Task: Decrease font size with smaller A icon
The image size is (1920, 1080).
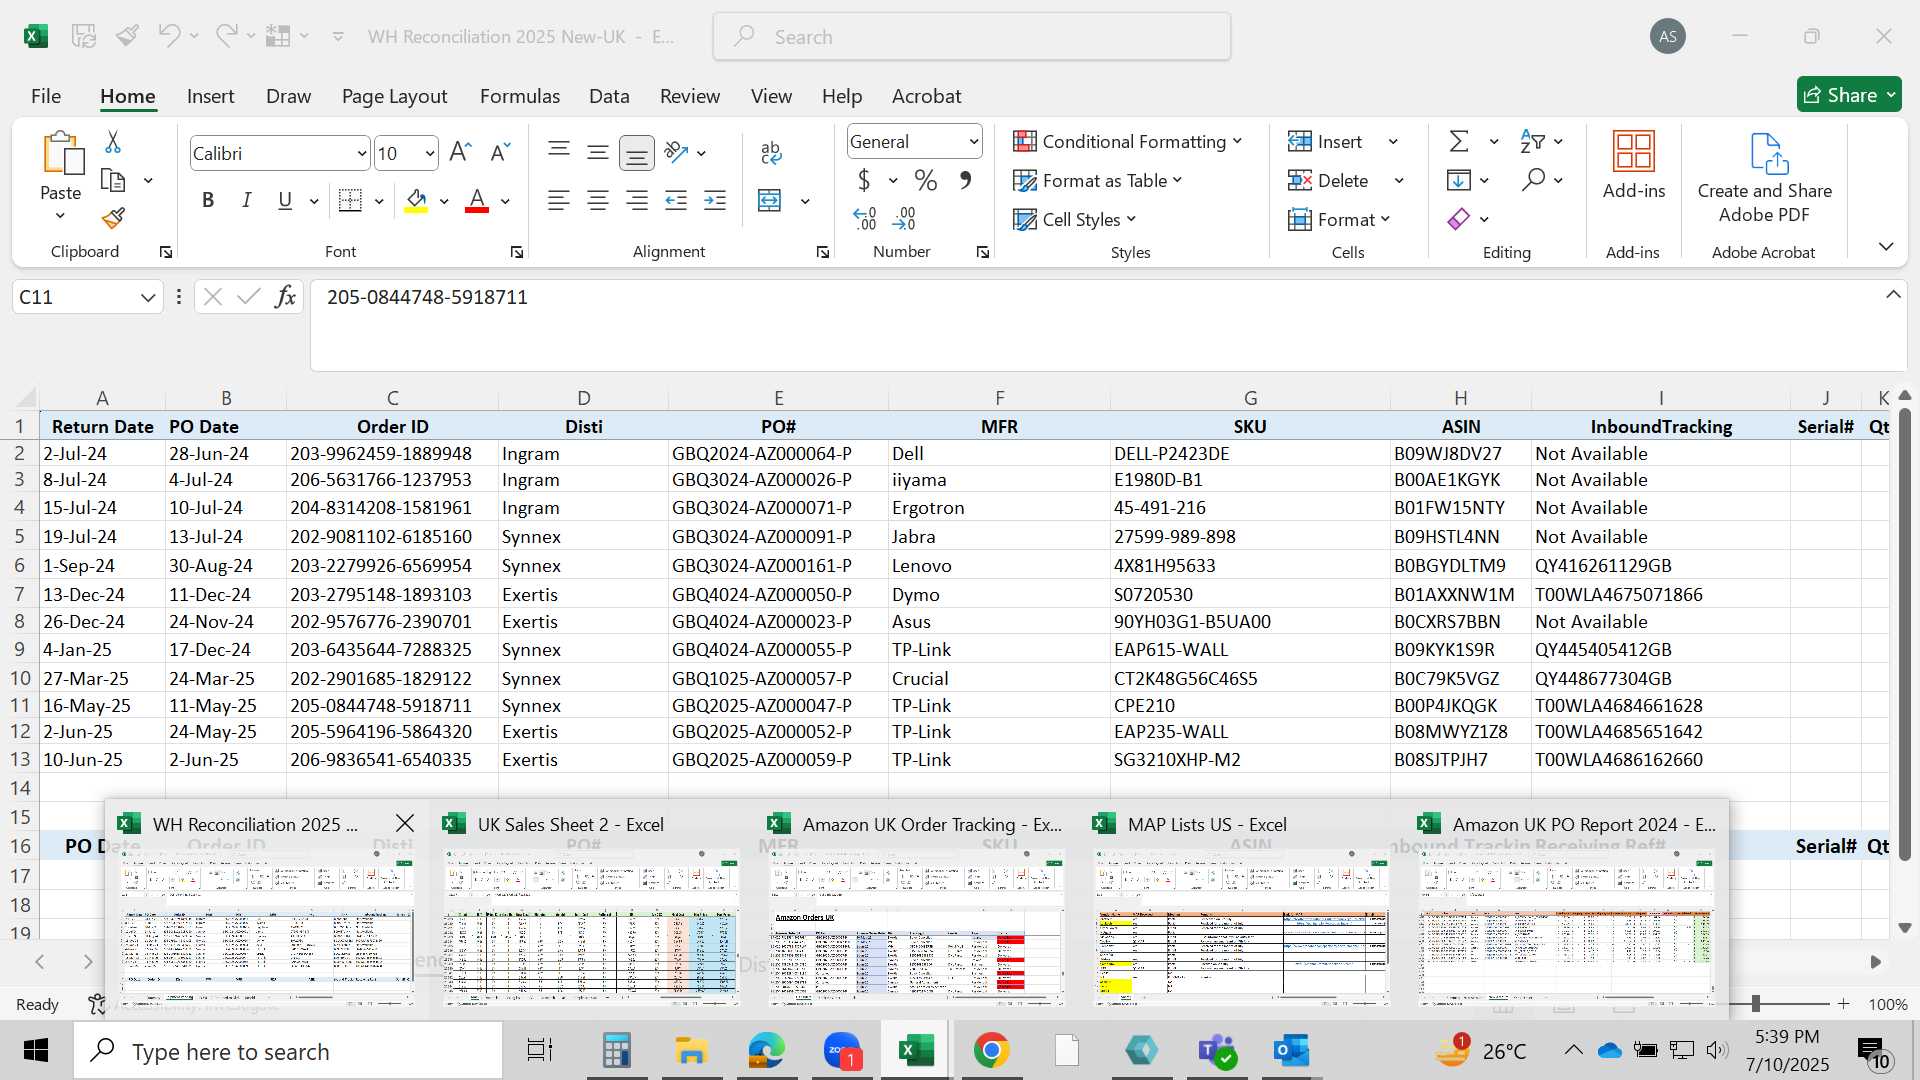Action: point(500,152)
